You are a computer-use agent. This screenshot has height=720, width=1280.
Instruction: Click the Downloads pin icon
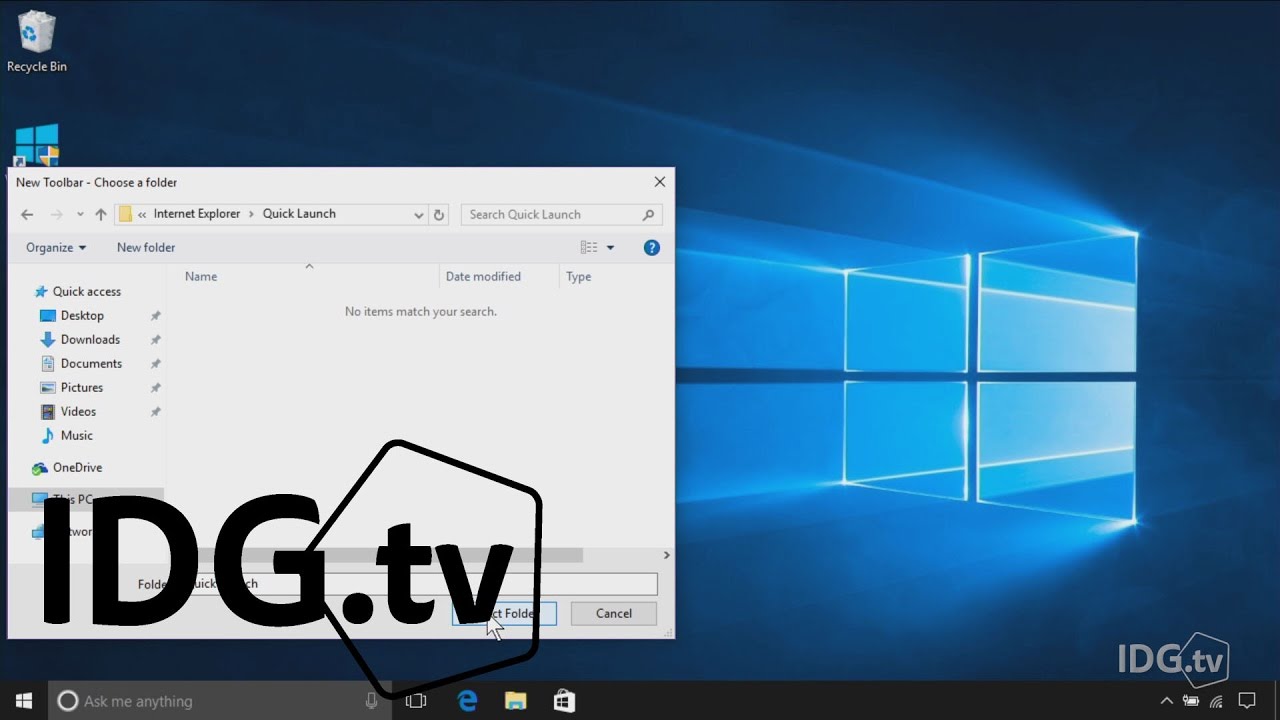pos(155,340)
